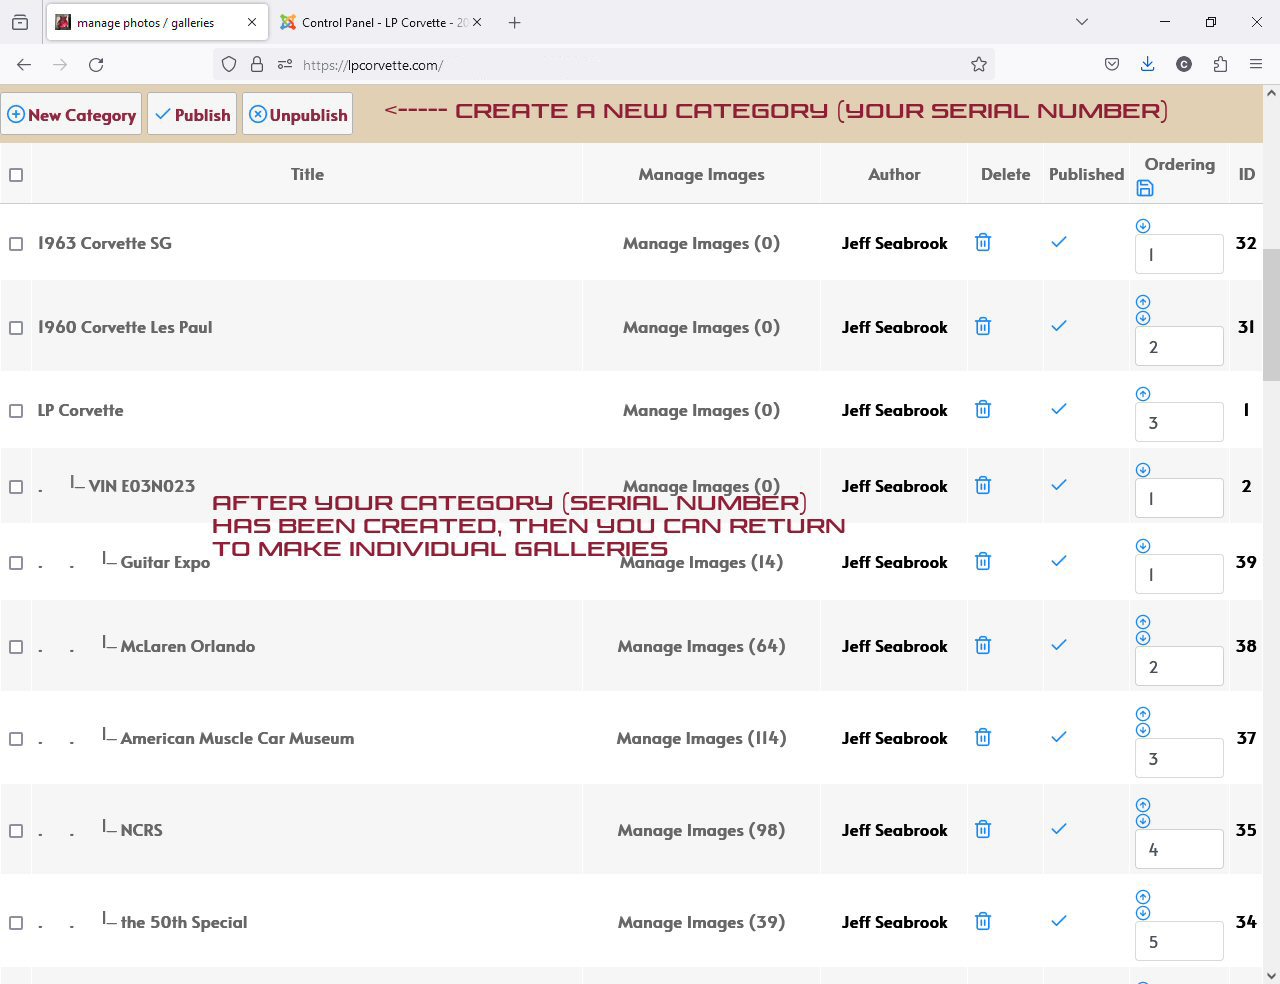1280x984 pixels.
Task: Open the 1963 Corvette SG title
Action: (105, 243)
